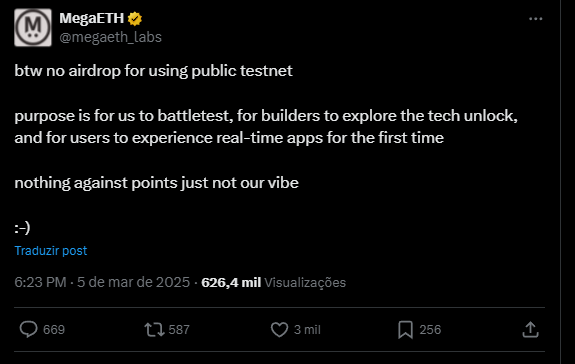Bookmark the post with the bookmark icon
Screen dimensions: 575x364
tap(406, 329)
